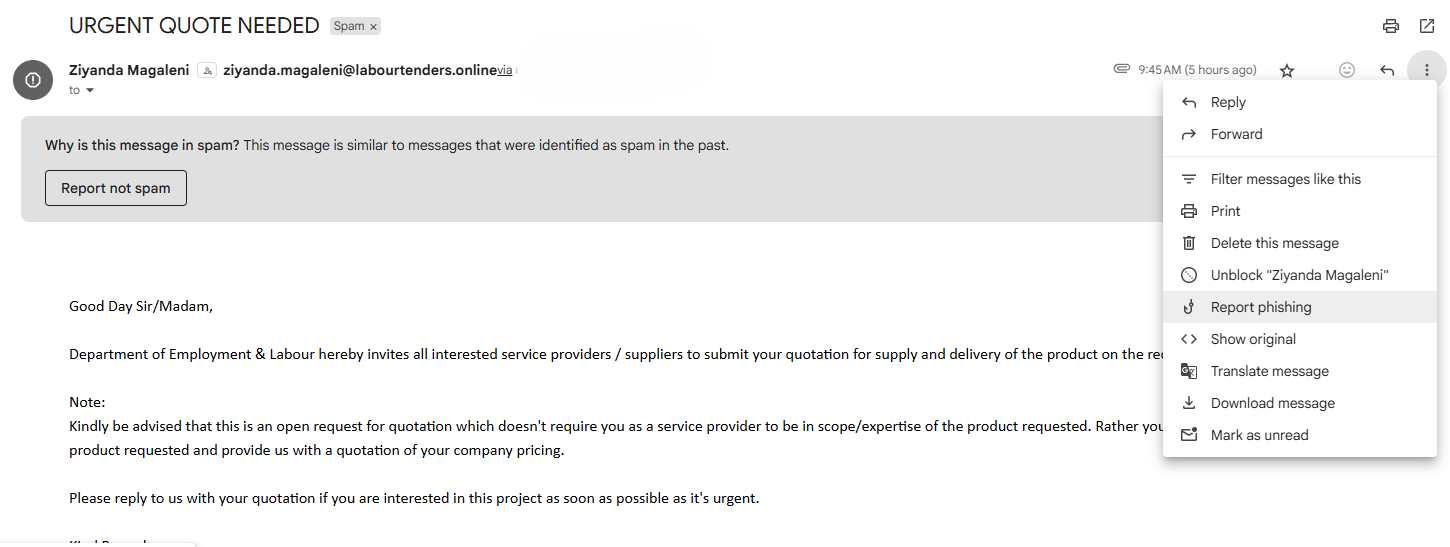Star this email message
1450x547 pixels.
(1287, 70)
